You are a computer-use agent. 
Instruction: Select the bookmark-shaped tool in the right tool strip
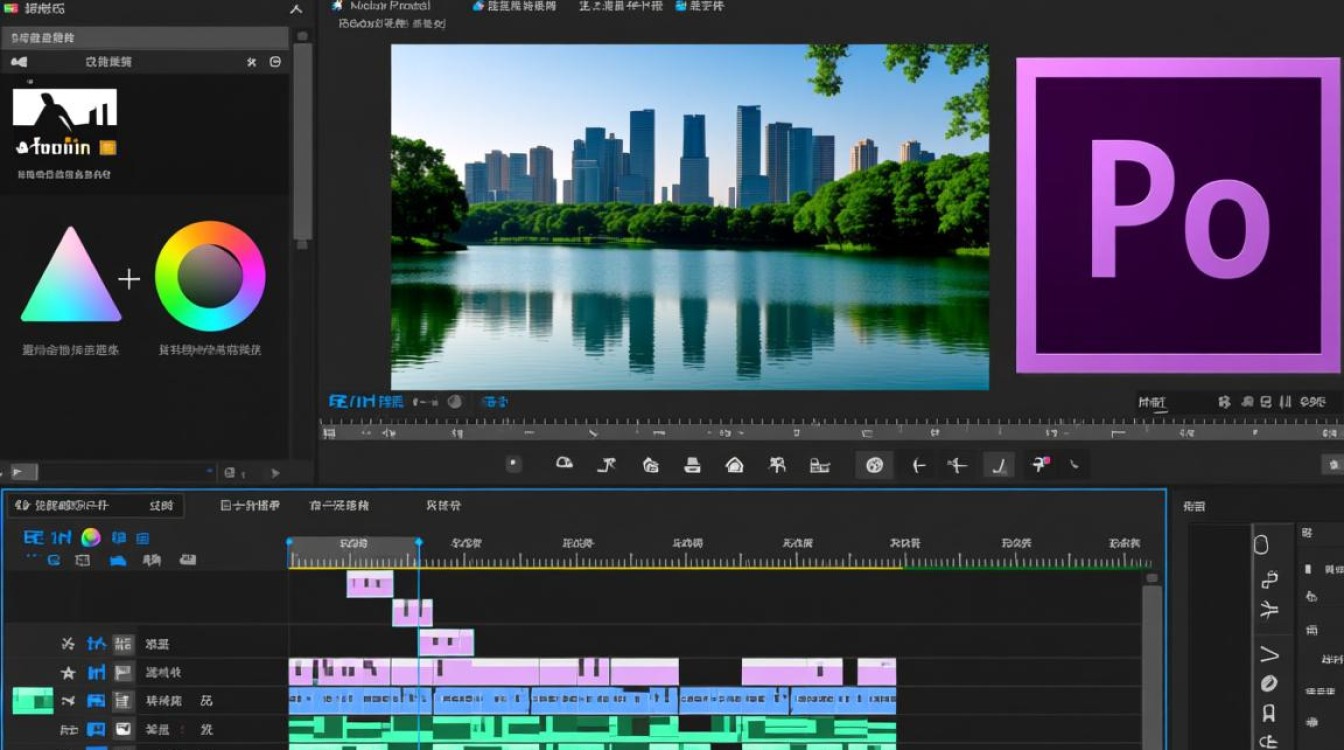1269,713
